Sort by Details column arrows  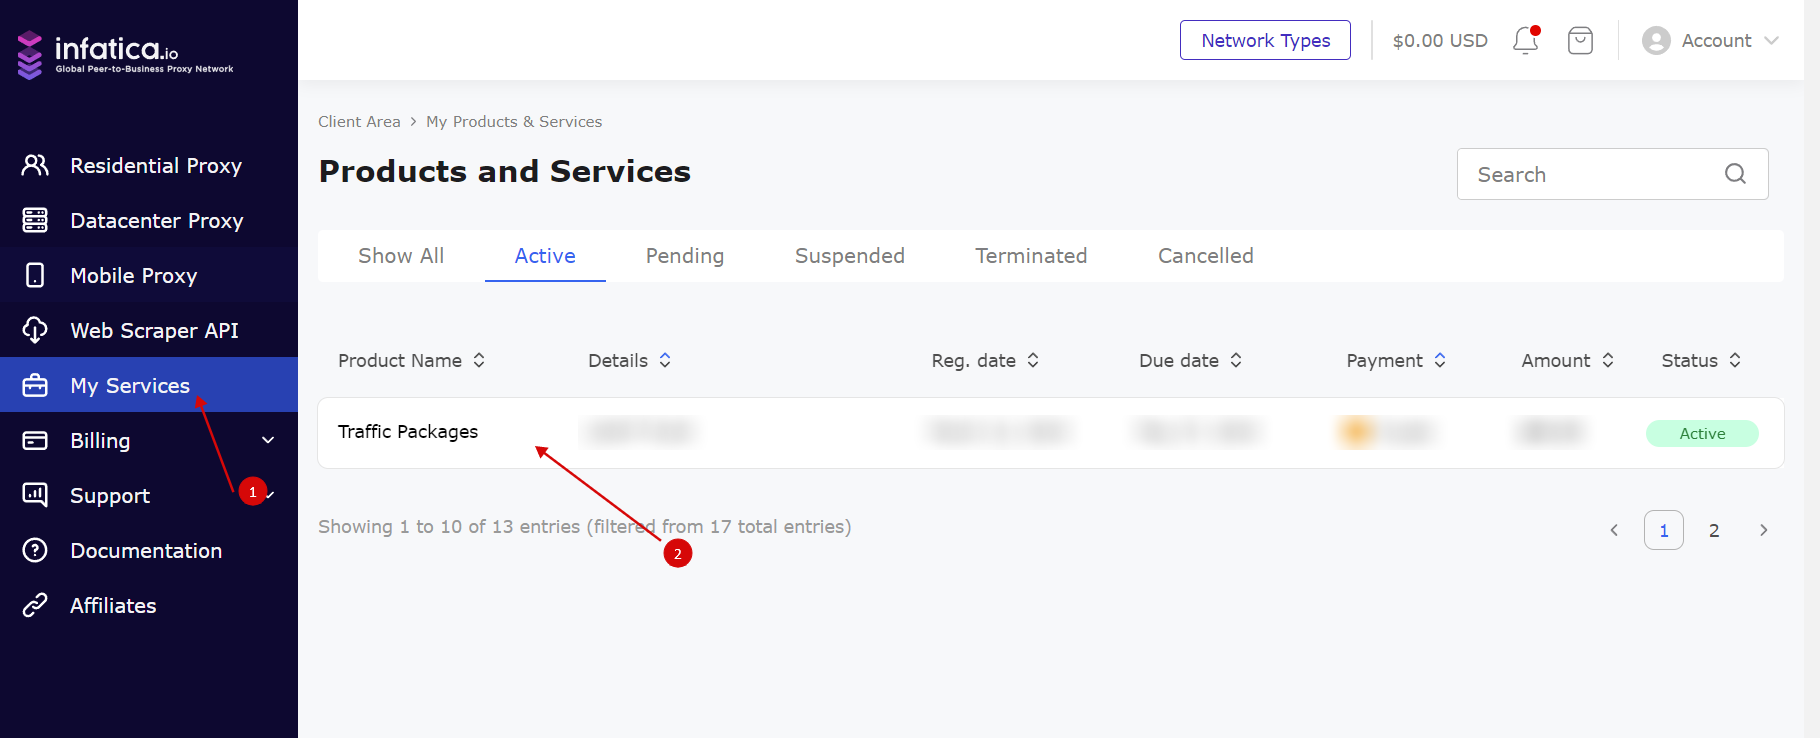coord(665,360)
